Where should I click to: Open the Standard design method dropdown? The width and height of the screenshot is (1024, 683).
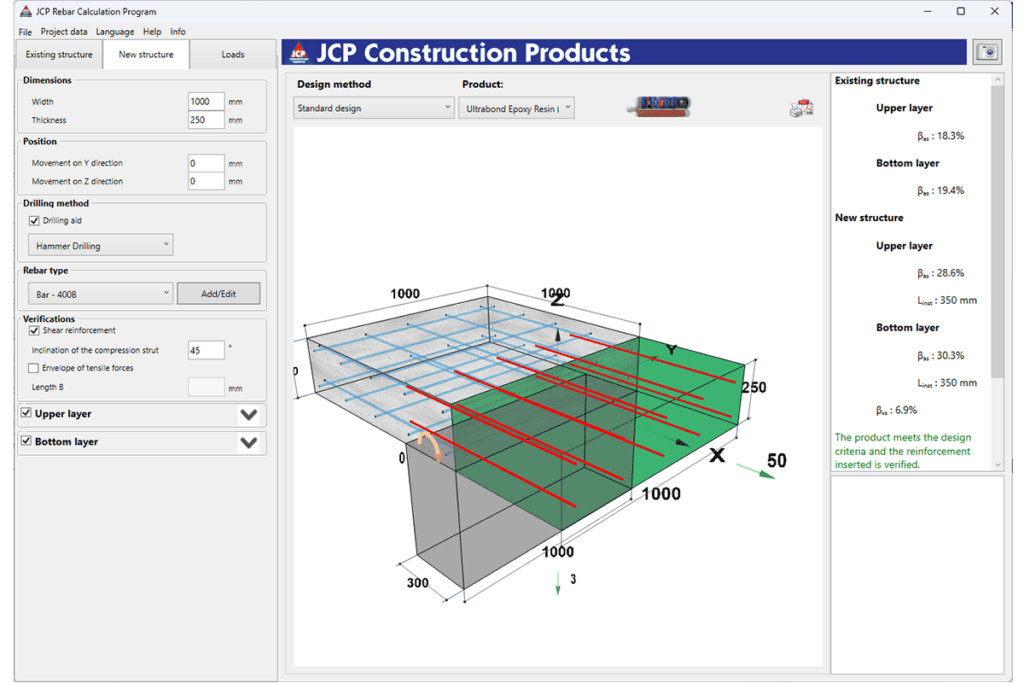coord(373,108)
